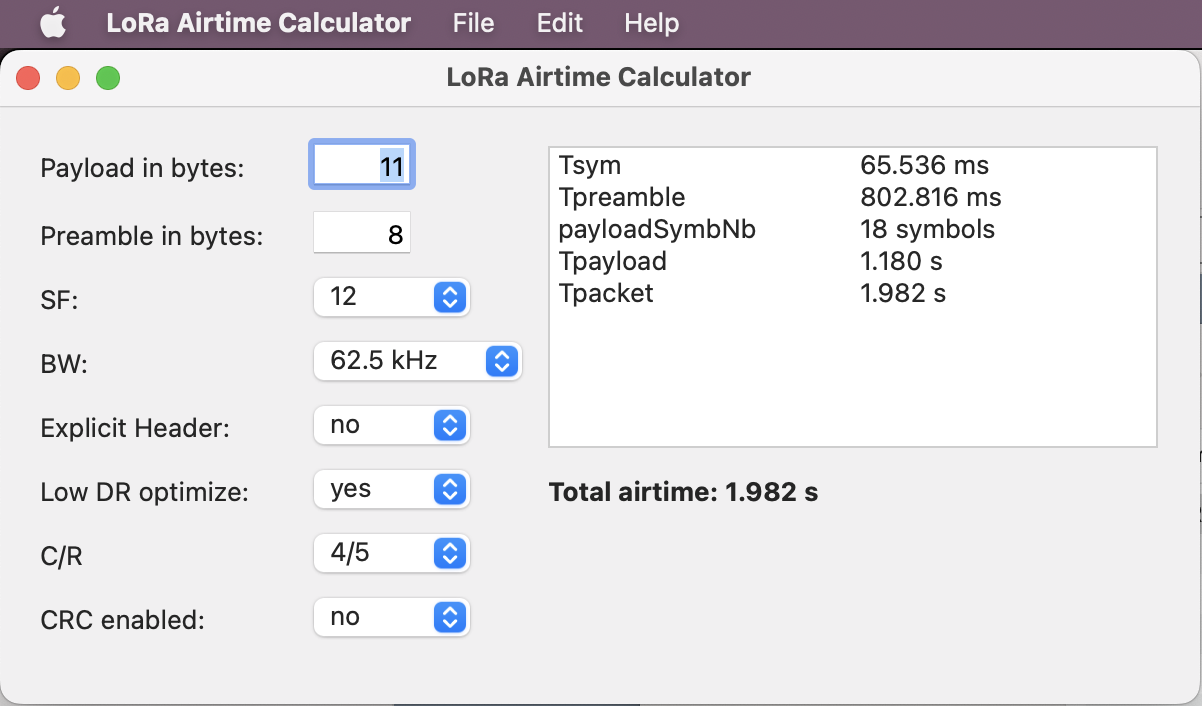Open the Low DR optimize dropdown
The image size is (1202, 706).
tap(391, 489)
